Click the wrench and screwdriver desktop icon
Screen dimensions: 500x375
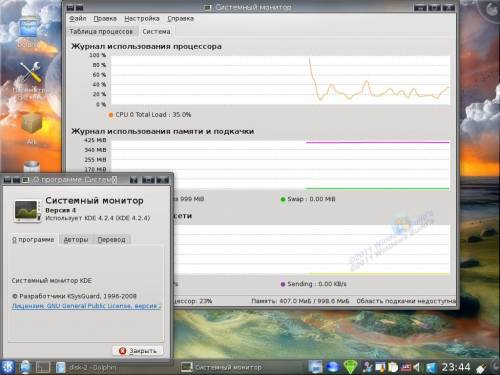pos(31,72)
